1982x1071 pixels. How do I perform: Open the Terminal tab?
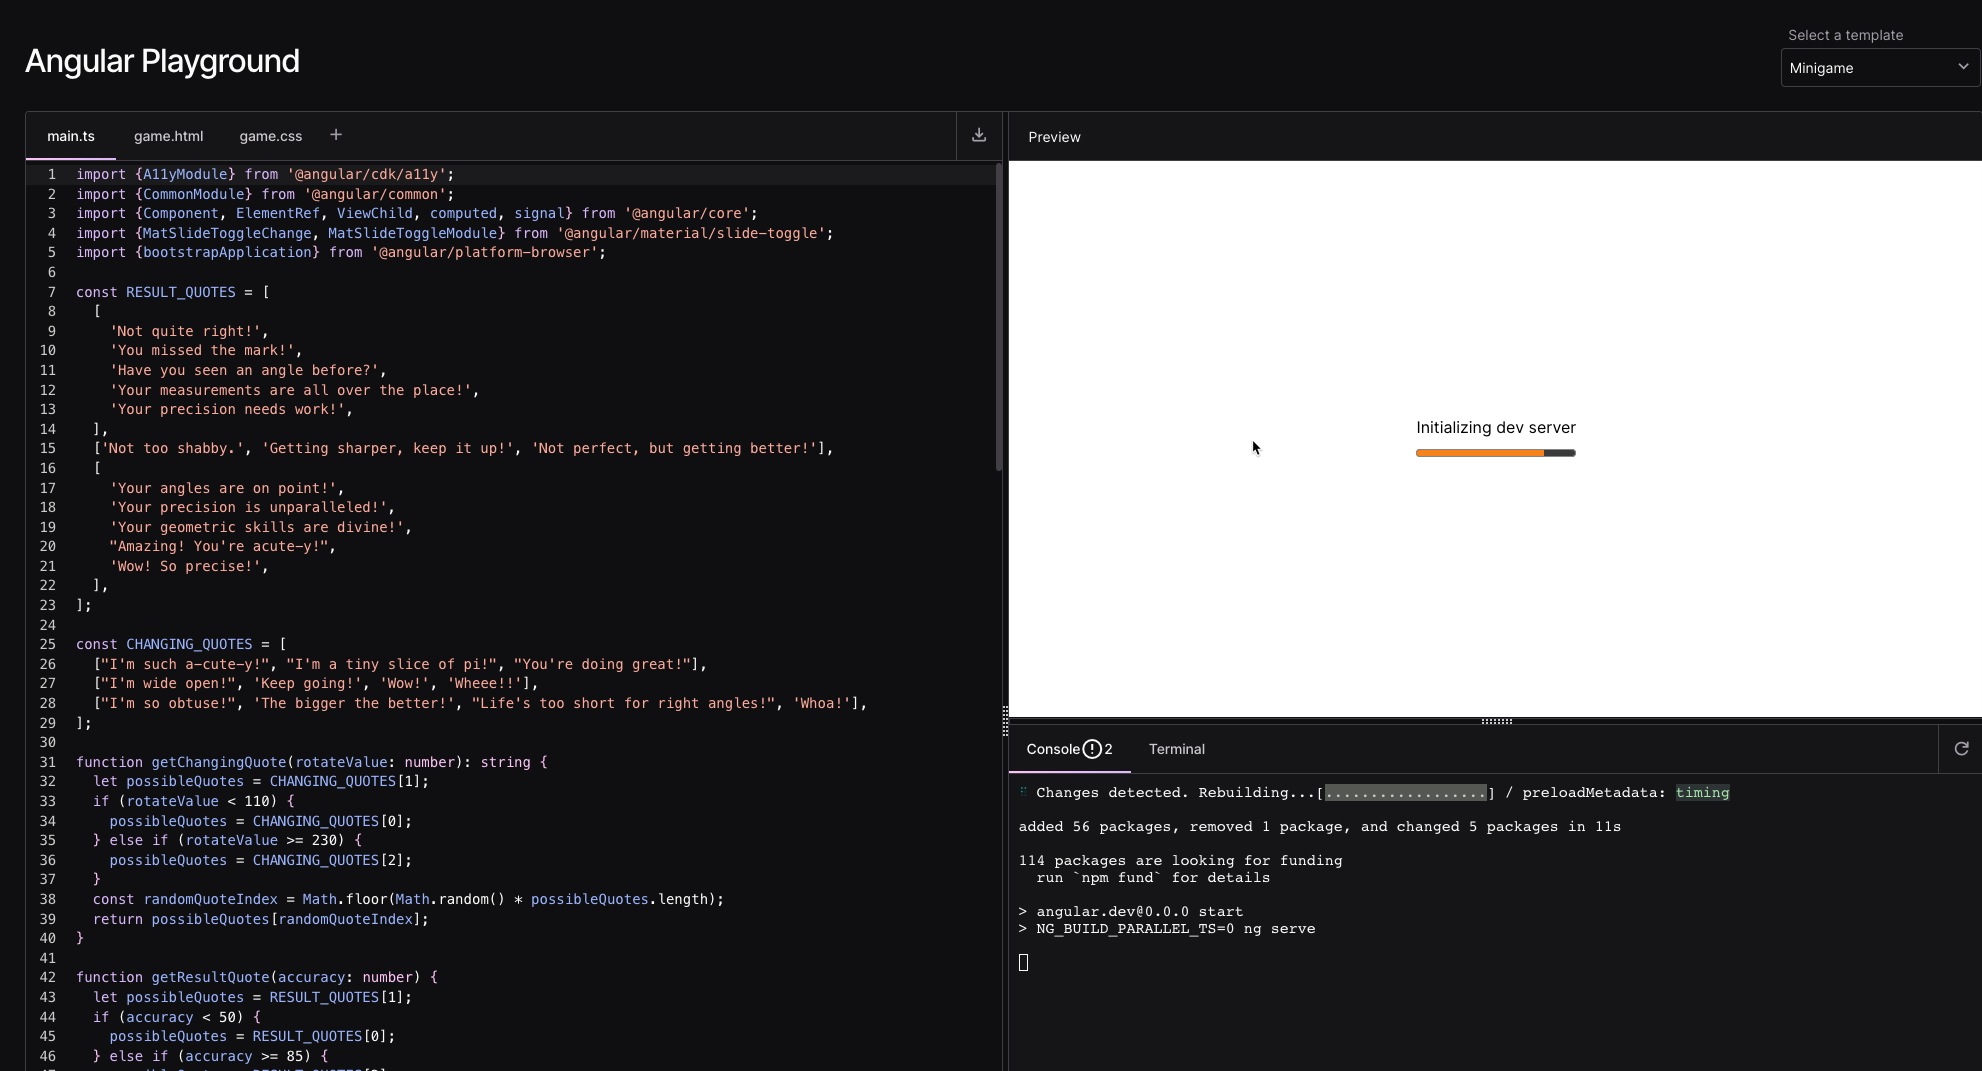click(1176, 748)
